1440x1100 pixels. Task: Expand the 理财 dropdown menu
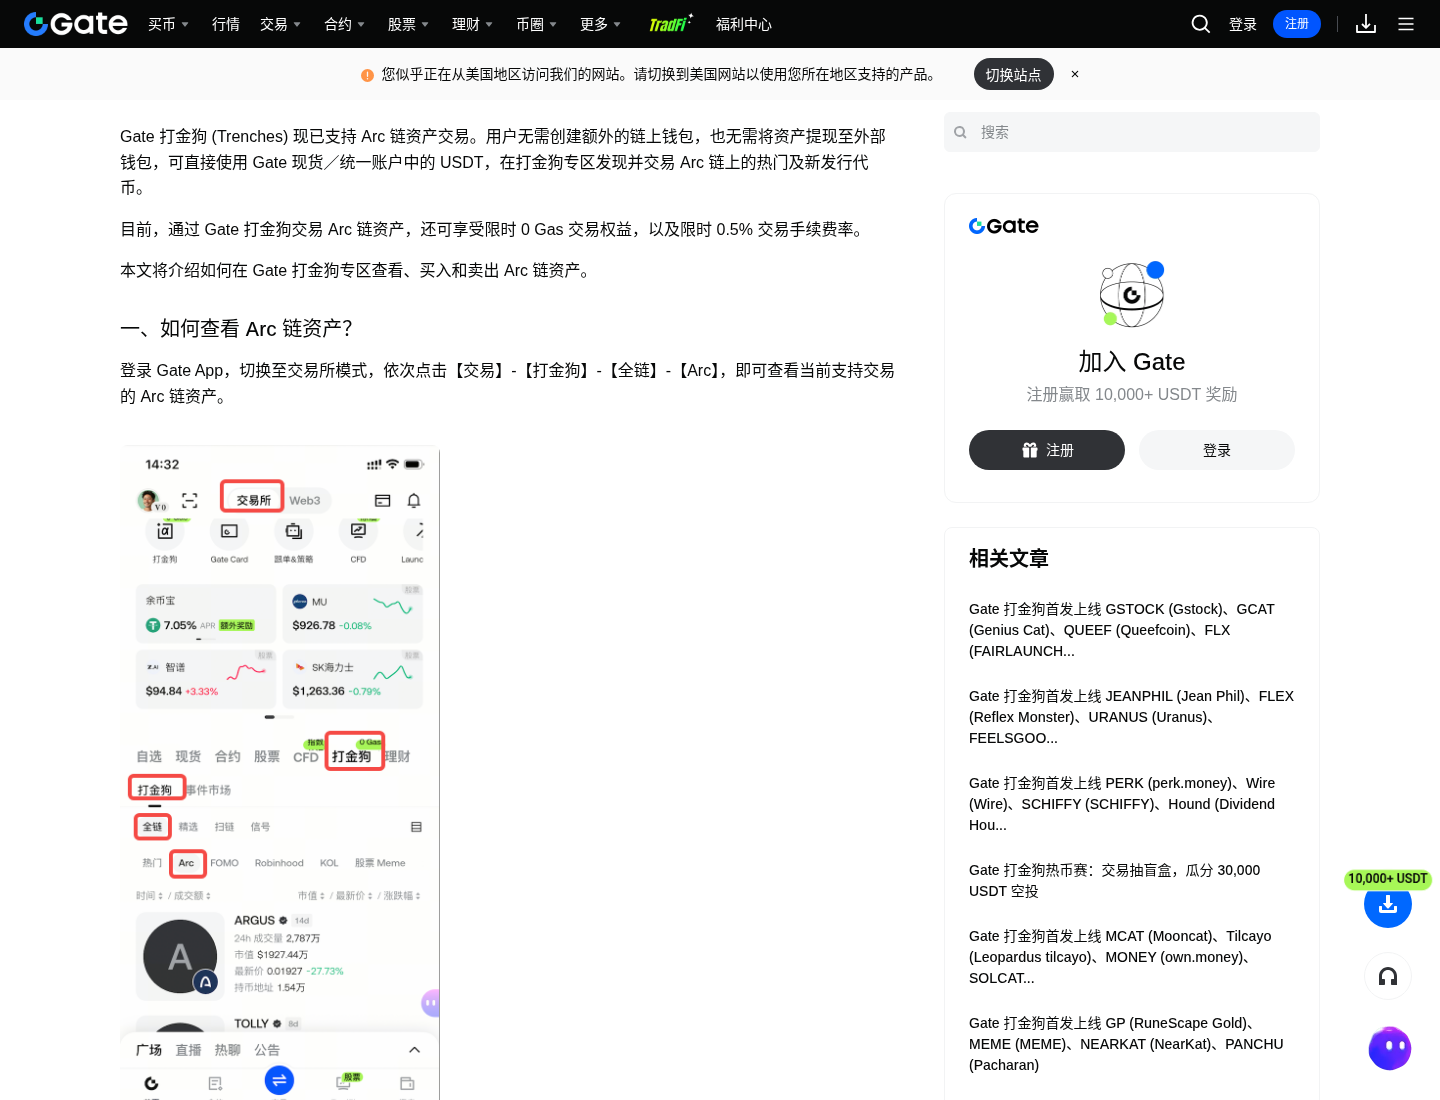tap(472, 24)
